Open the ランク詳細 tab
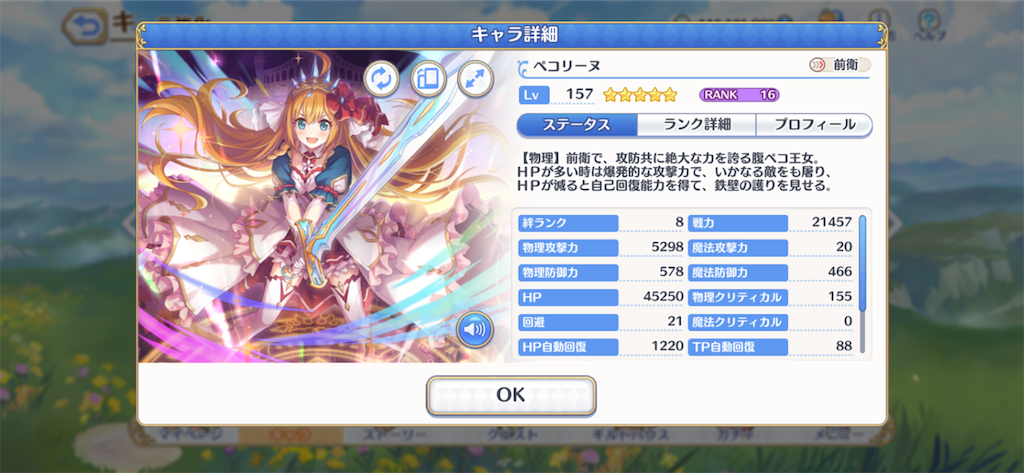Screen dimensions: 1024x473 coord(696,125)
